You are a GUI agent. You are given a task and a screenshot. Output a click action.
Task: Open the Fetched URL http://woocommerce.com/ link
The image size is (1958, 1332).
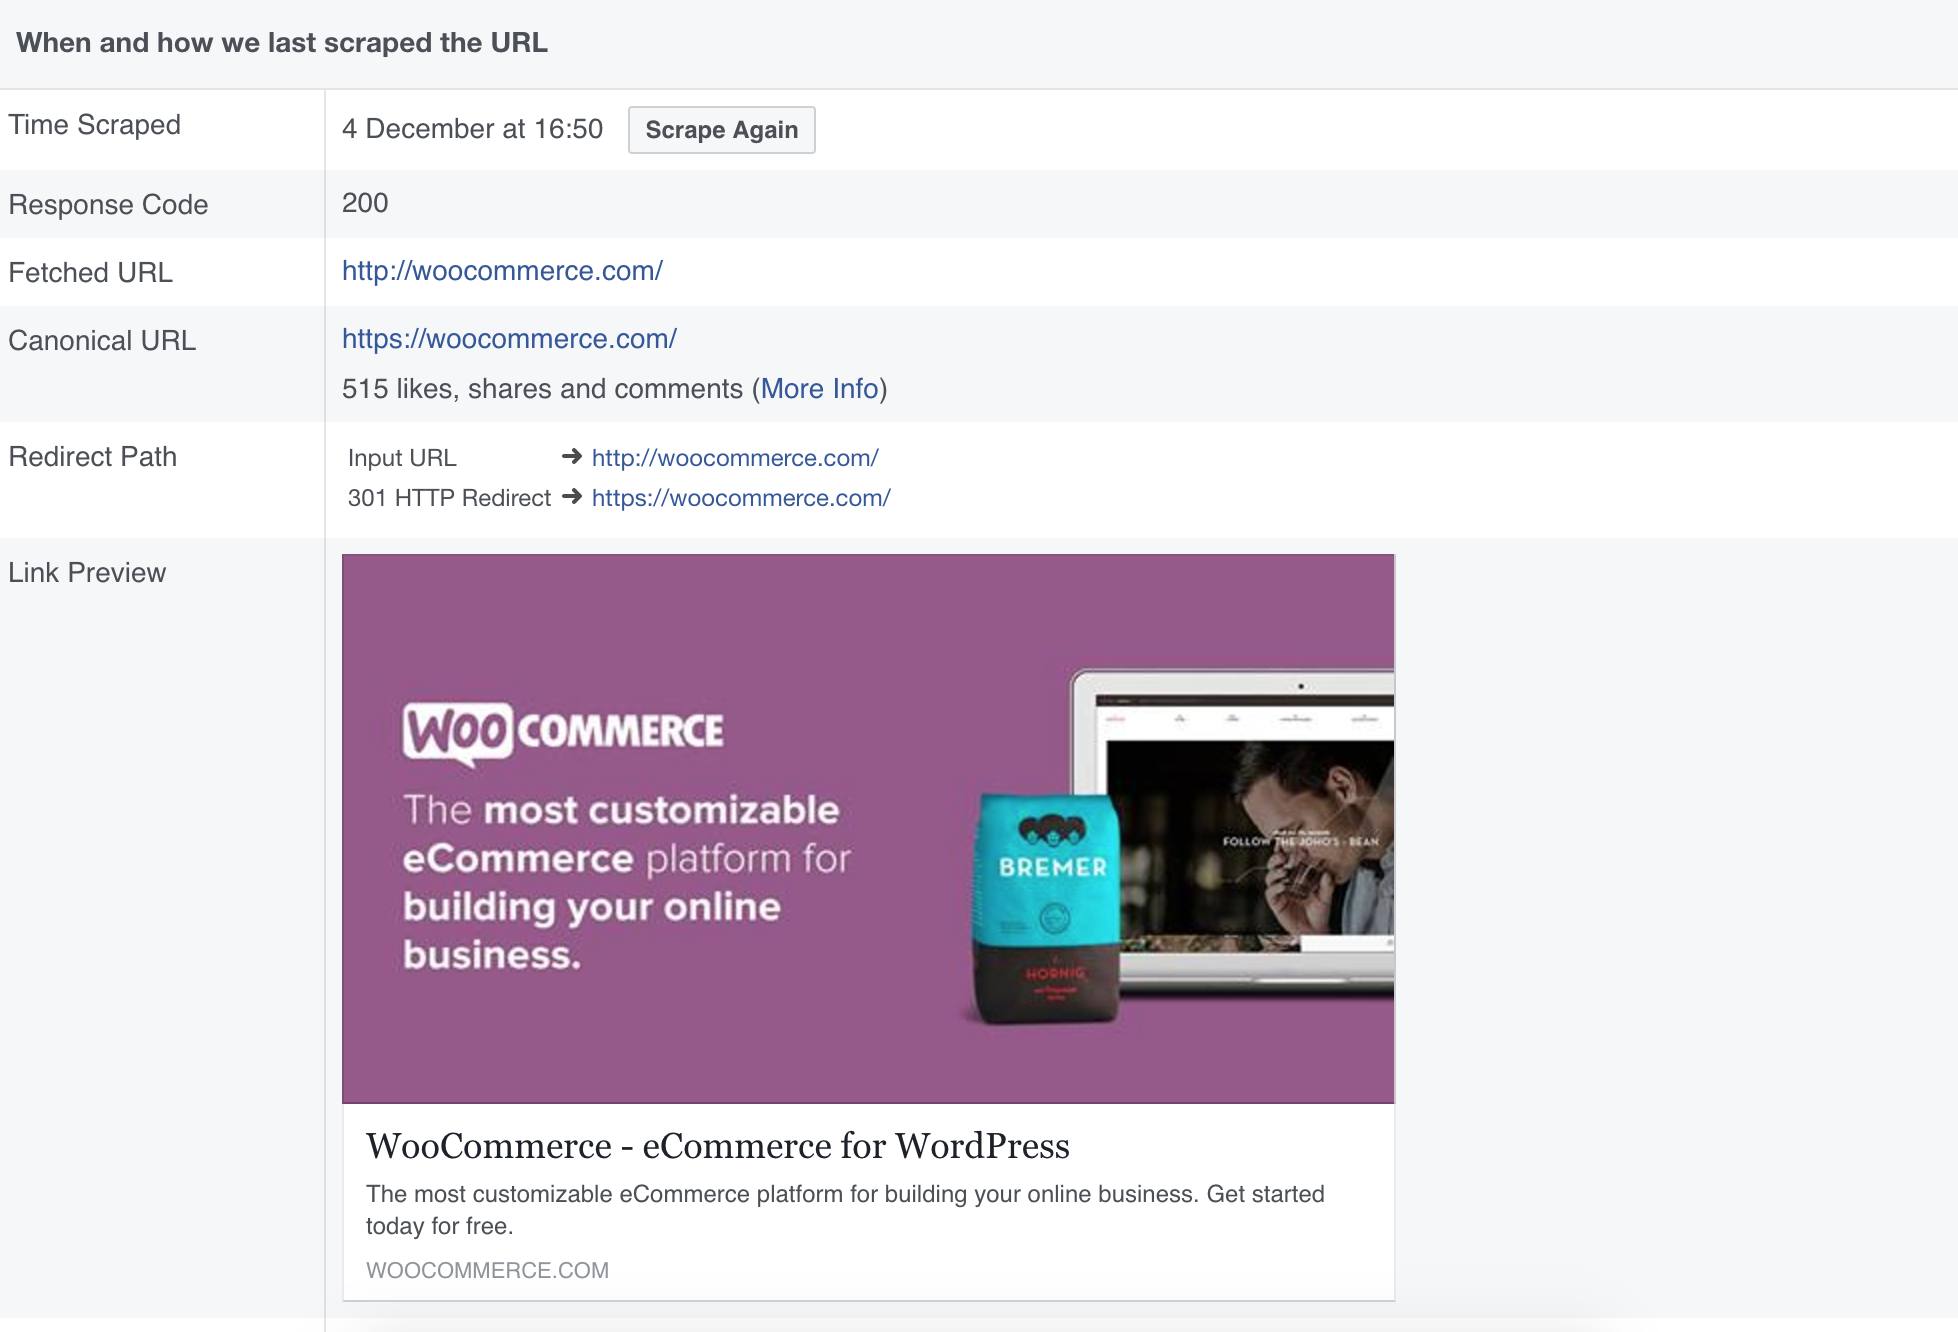pyautogui.click(x=502, y=271)
